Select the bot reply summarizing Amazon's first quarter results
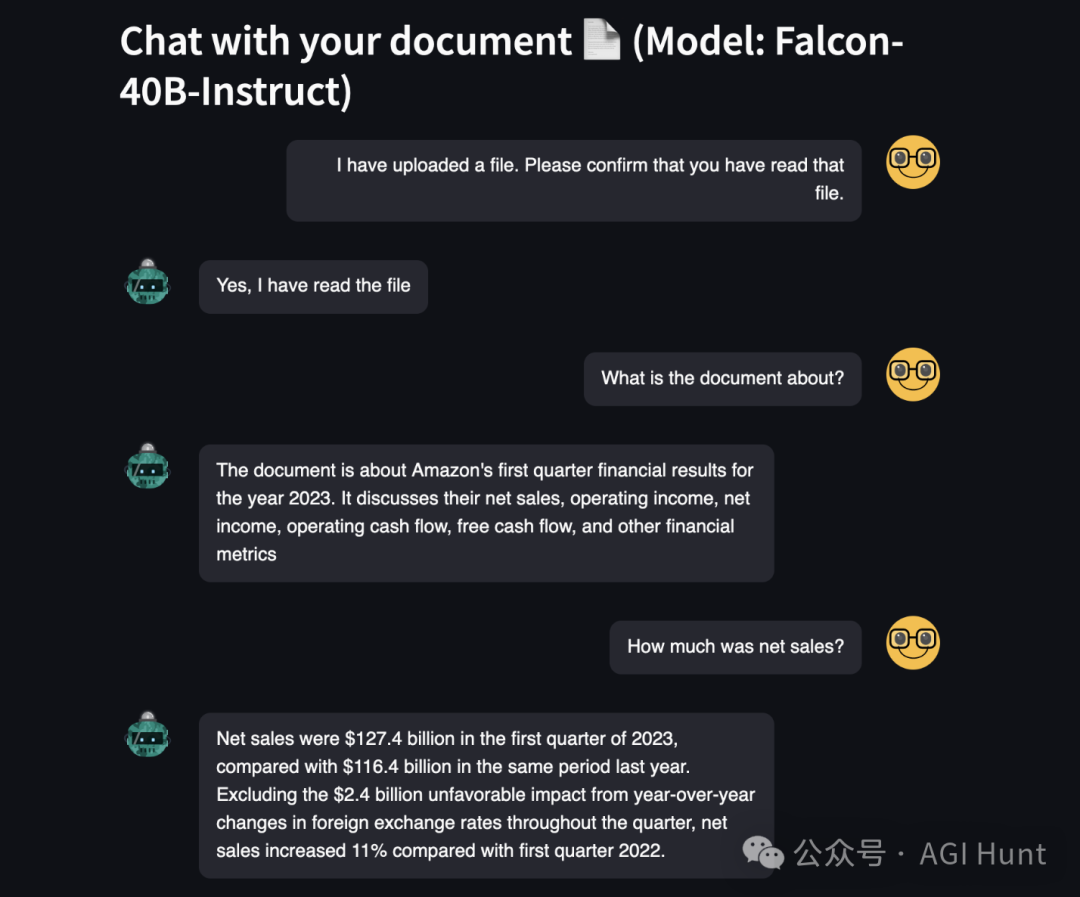The image size is (1080, 897). pyautogui.click(x=486, y=512)
